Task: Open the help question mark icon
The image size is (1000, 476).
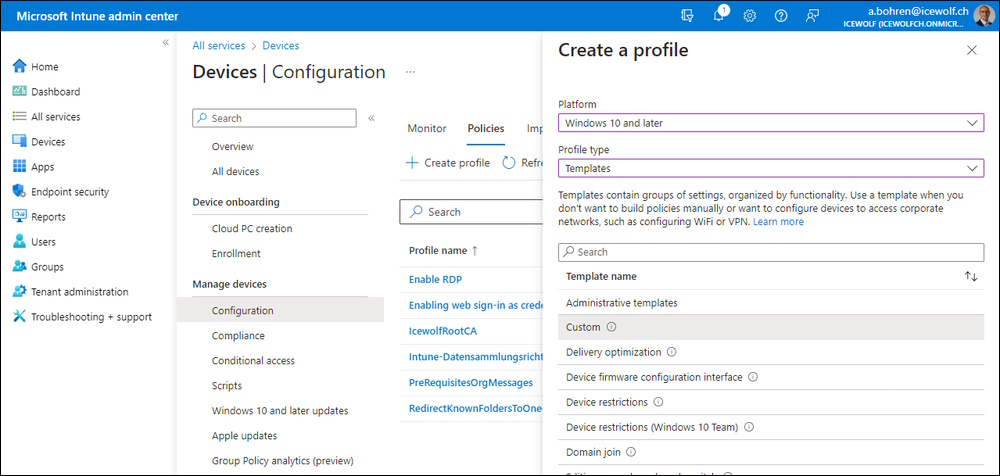Action: tap(781, 16)
